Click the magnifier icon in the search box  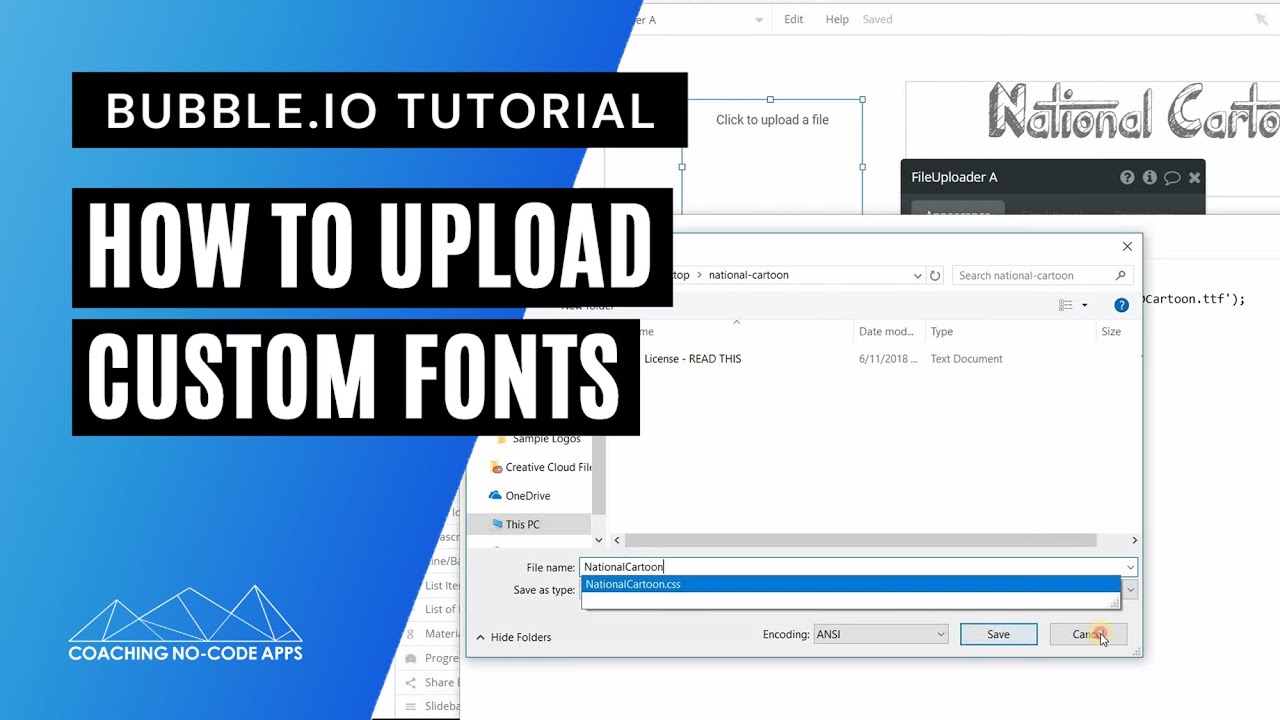pyautogui.click(x=1120, y=275)
